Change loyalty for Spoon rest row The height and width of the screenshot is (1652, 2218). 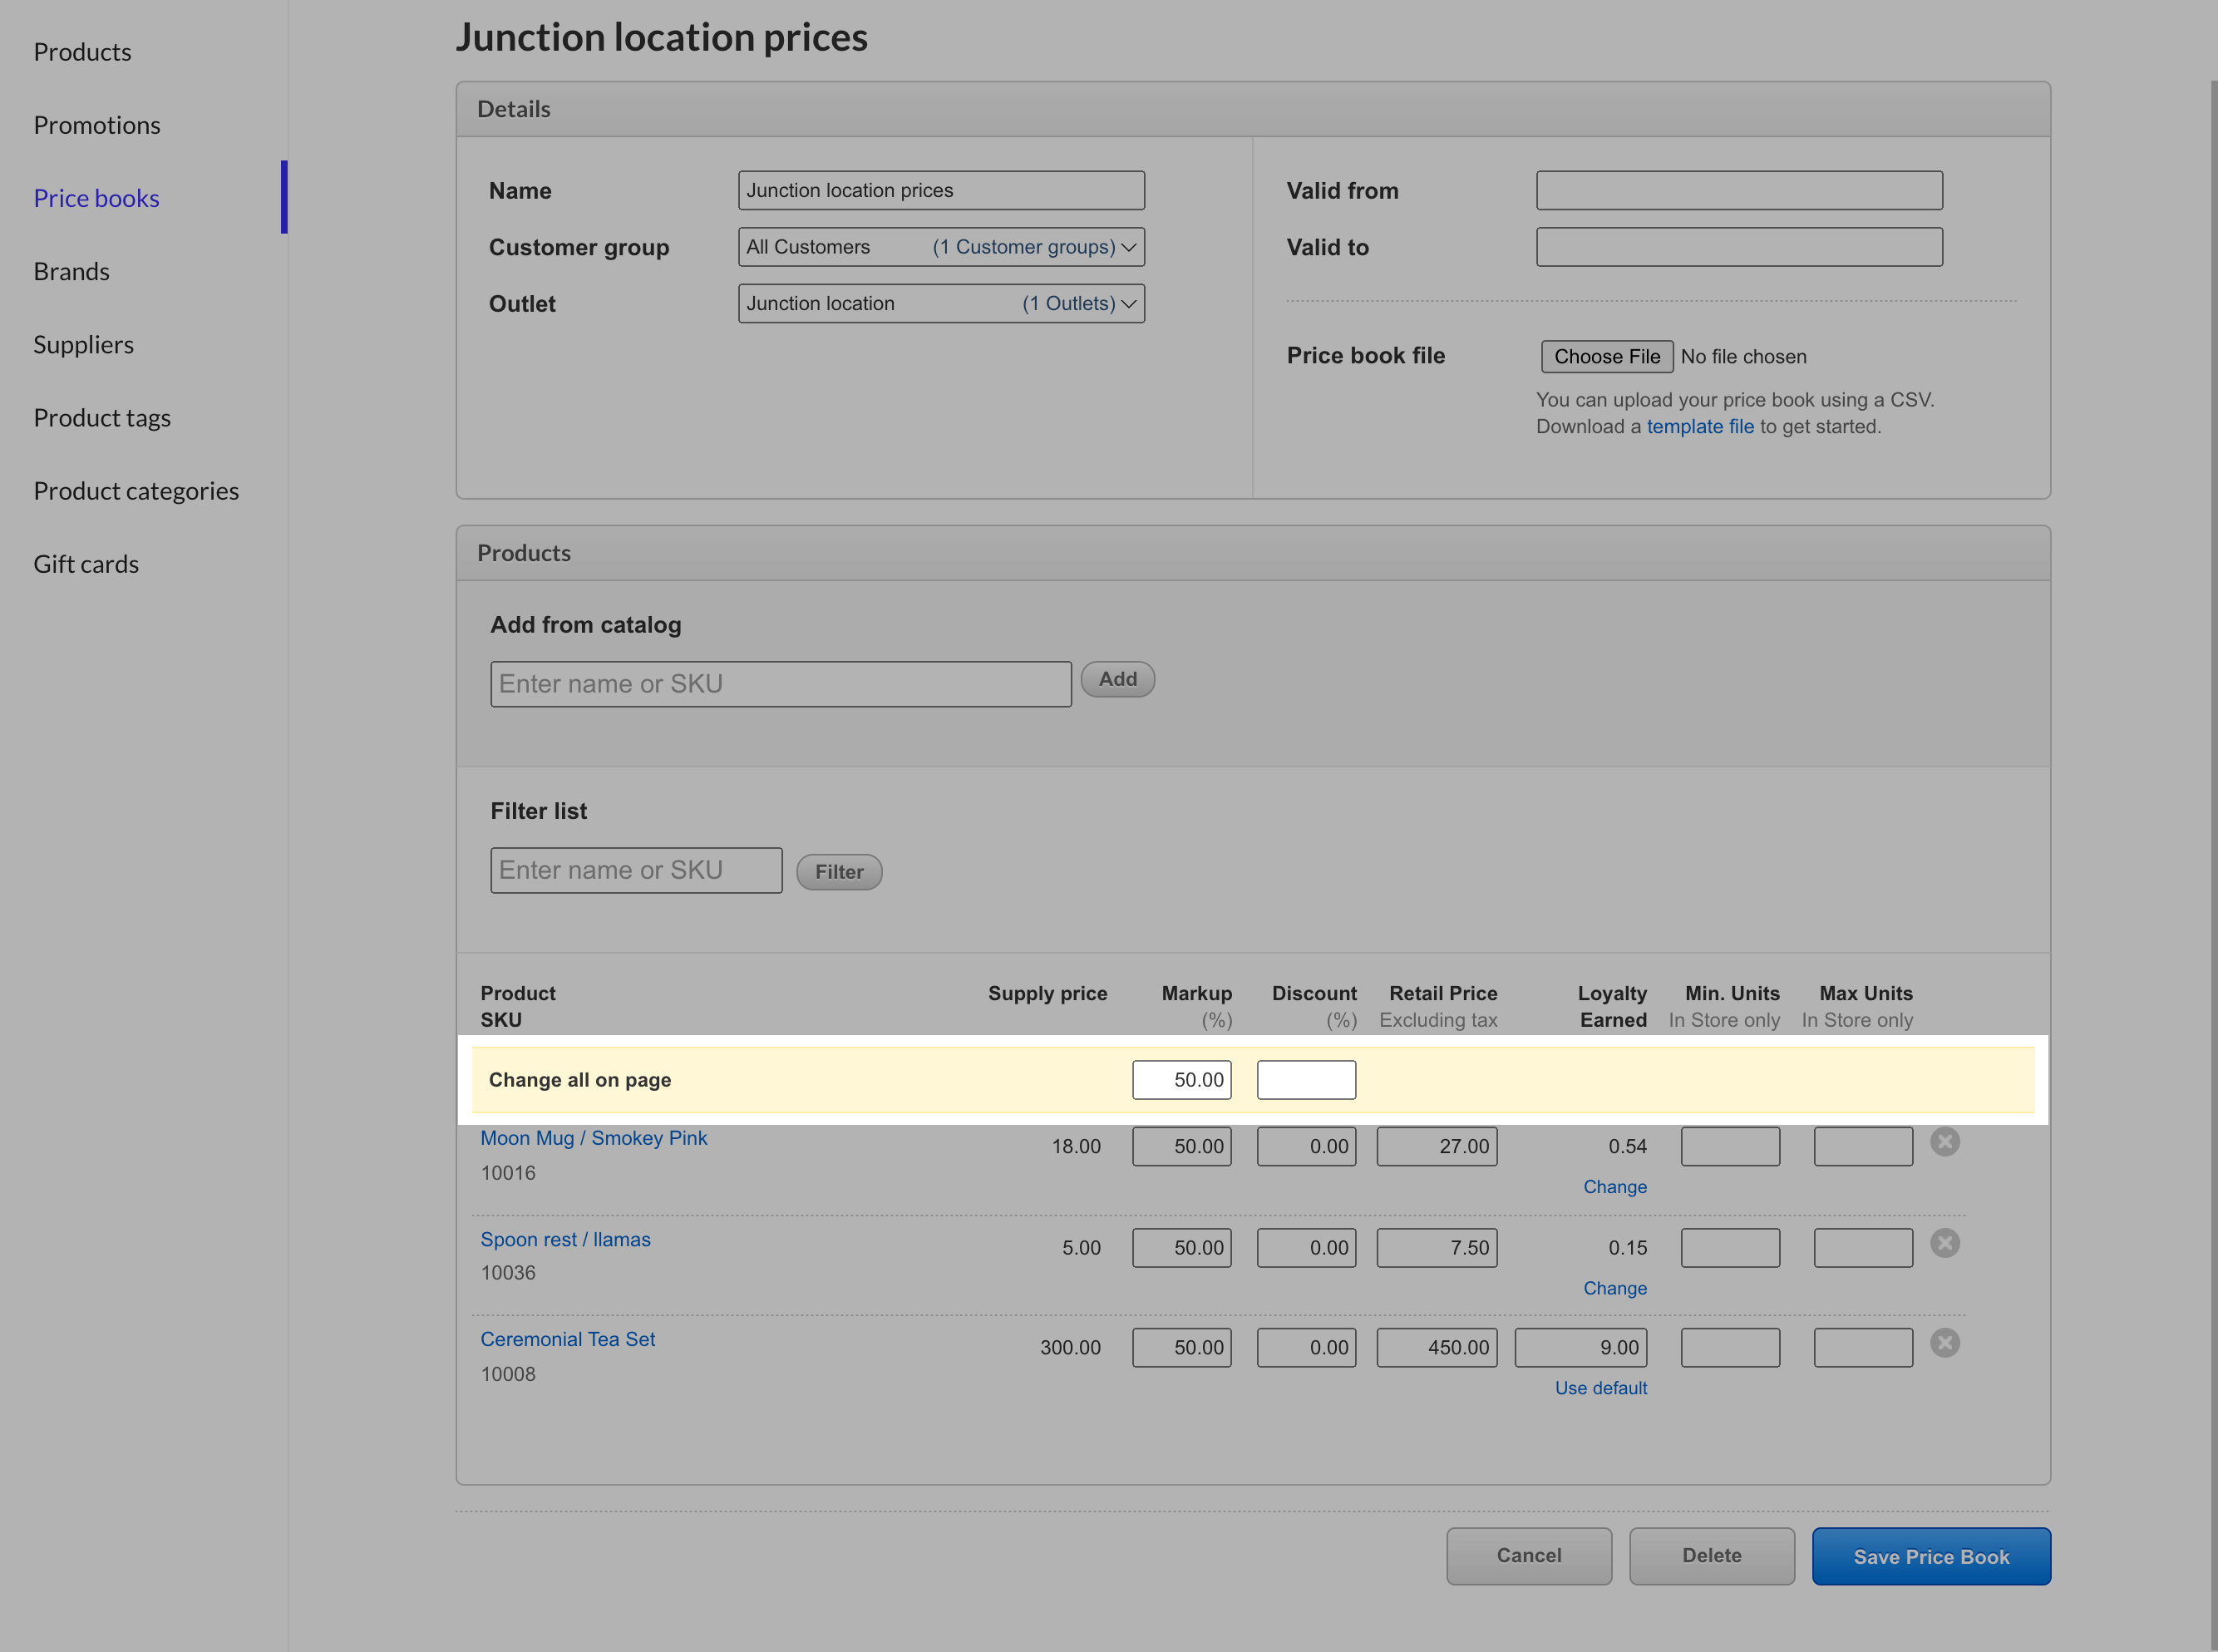pyautogui.click(x=1614, y=1289)
